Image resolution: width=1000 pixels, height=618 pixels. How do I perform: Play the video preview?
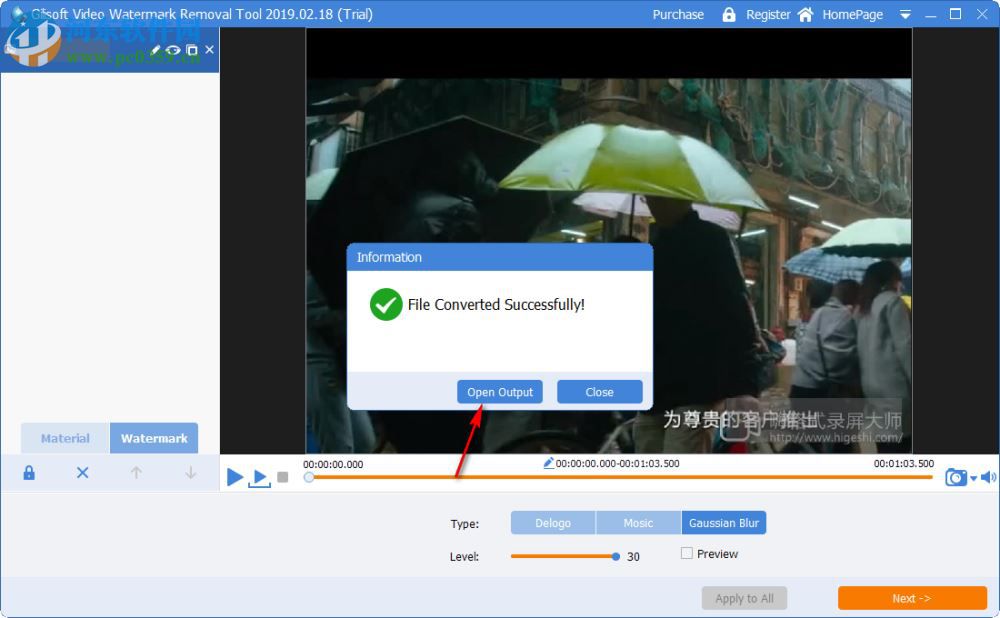point(235,477)
